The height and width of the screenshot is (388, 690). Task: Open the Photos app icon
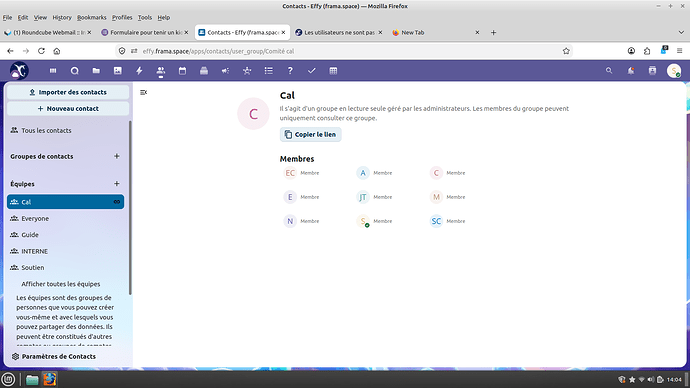point(117,70)
